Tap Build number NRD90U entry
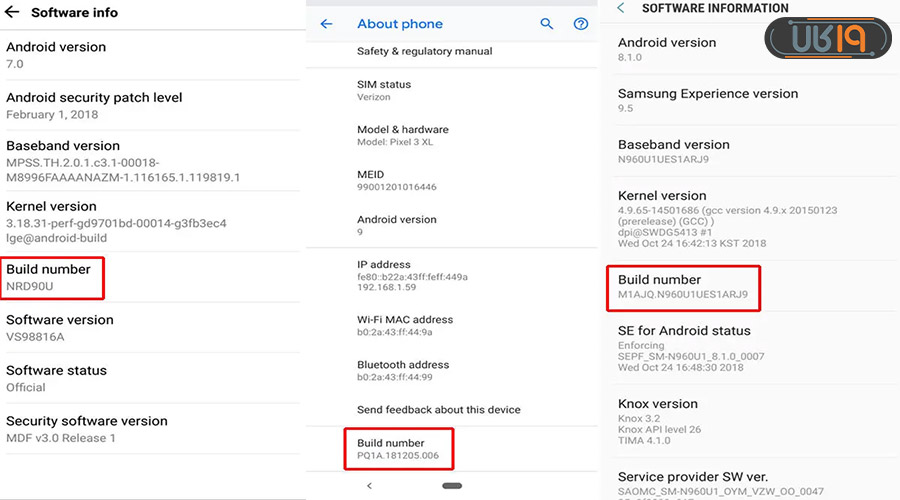The image size is (900, 500). point(52,277)
